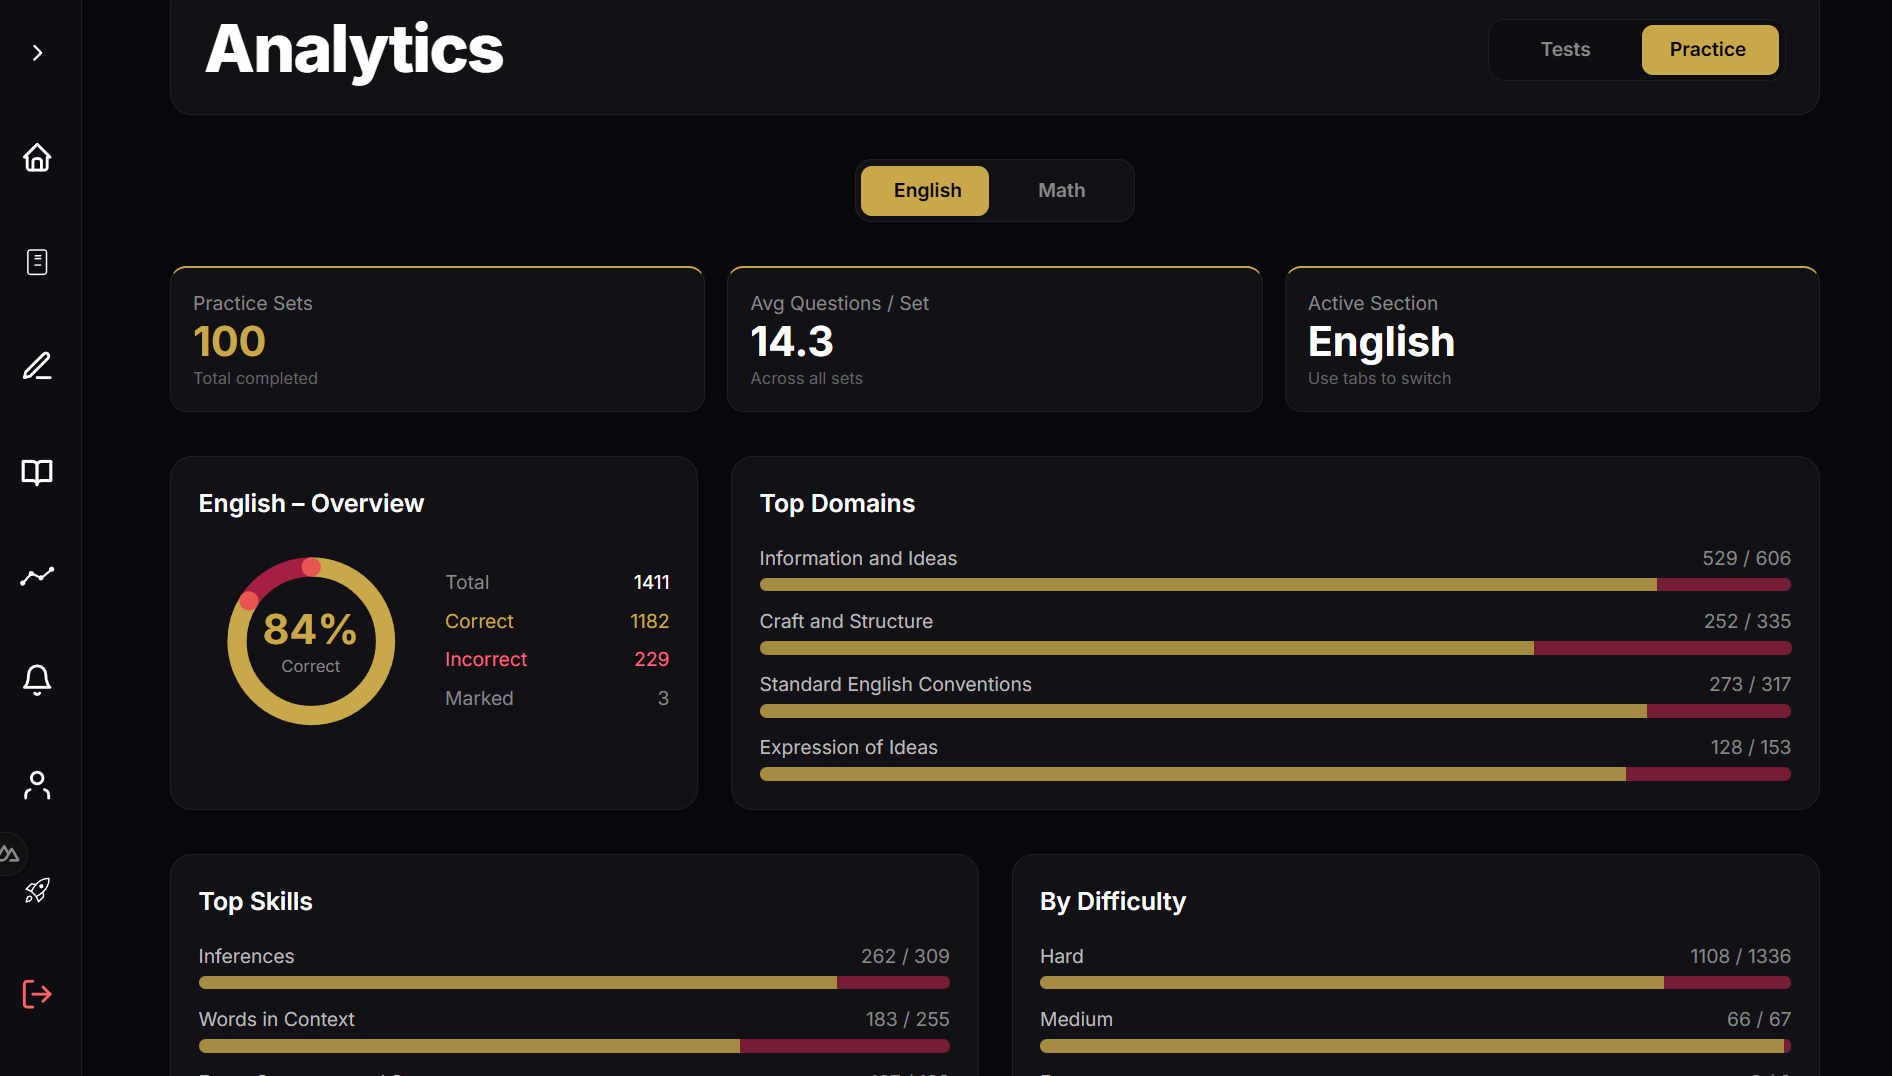Click the Incorrect count 229
This screenshot has height=1076, width=1892.
[651, 659]
